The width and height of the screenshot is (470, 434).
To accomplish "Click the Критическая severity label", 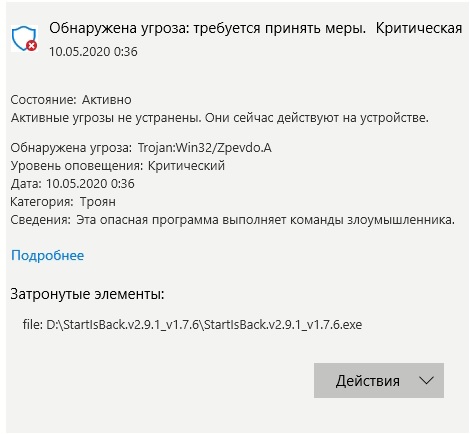I will (419, 29).
